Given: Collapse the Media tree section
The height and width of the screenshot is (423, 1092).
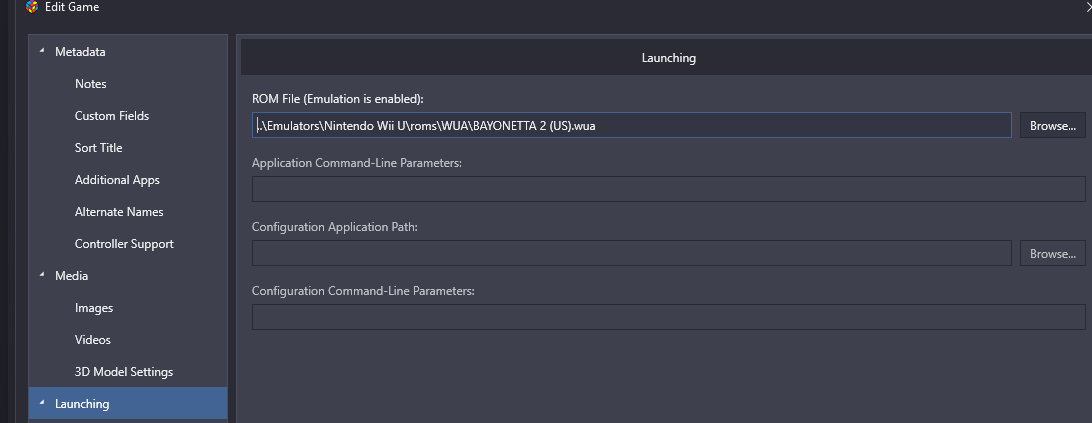Looking at the screenshot, I should click(x=42, y=275).
